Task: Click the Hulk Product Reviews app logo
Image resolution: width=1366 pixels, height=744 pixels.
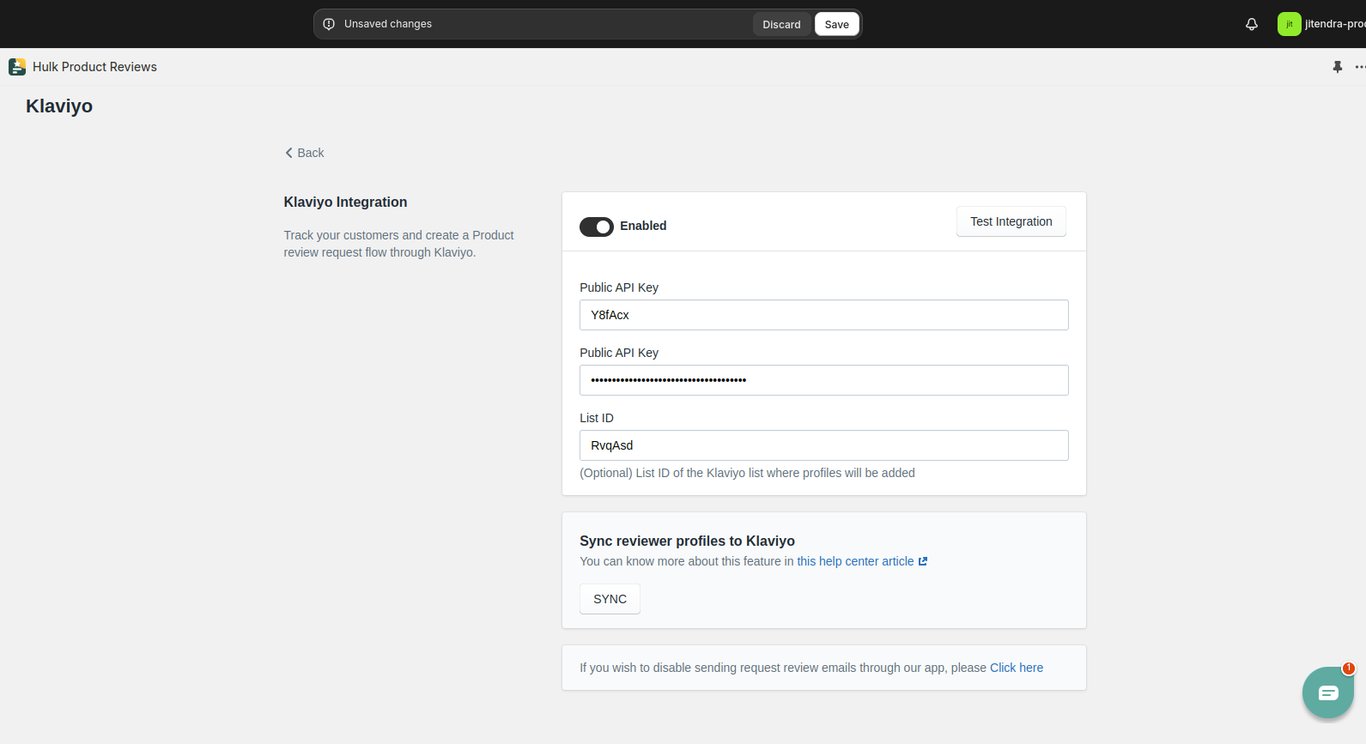Action: pyautogui.click(x=17, y=67)
